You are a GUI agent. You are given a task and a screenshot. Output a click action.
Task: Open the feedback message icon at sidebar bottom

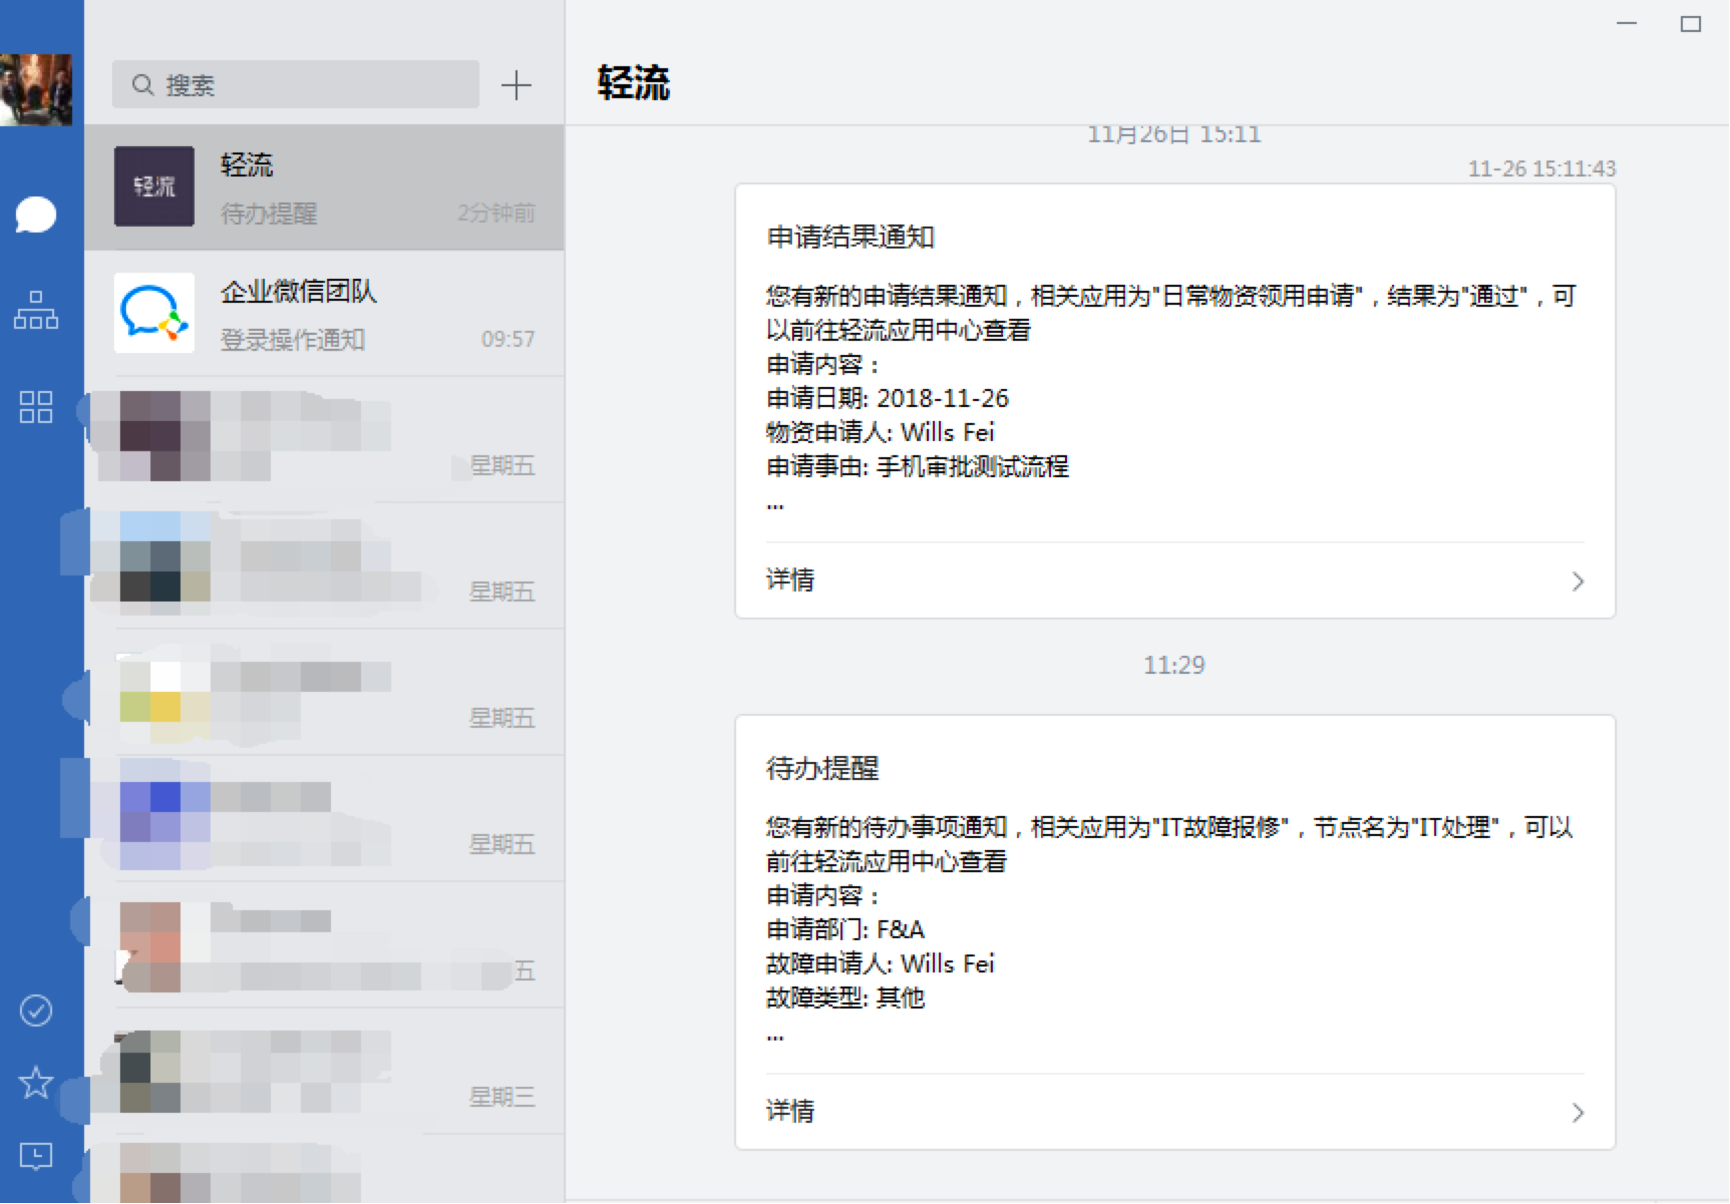(x=36, y=1157)
